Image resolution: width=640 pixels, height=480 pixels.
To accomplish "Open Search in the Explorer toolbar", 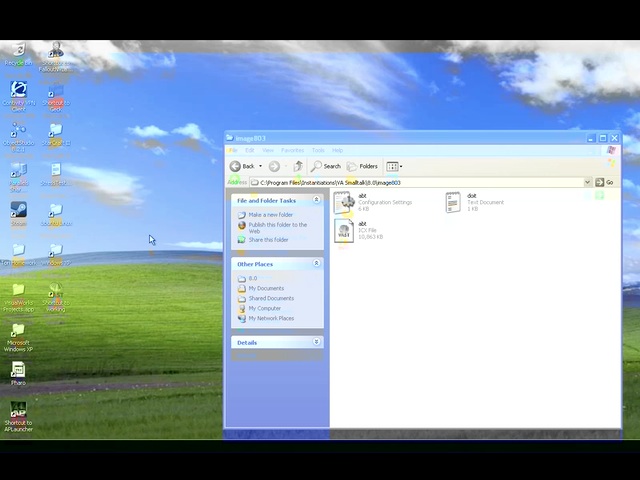I will click(x=326, y=166).
